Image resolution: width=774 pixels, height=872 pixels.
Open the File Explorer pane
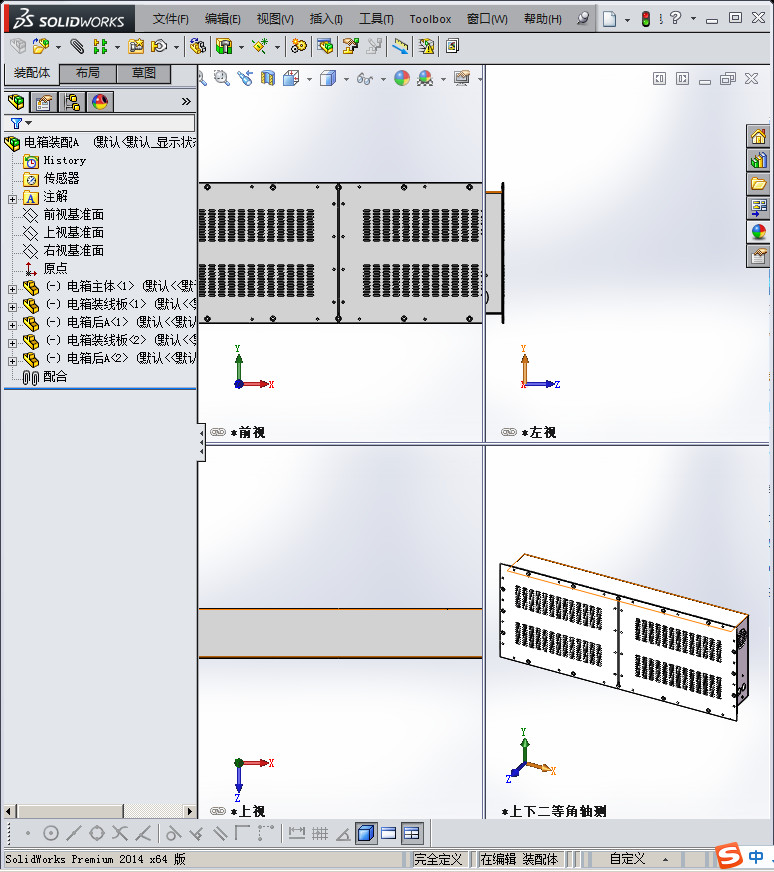758,184
